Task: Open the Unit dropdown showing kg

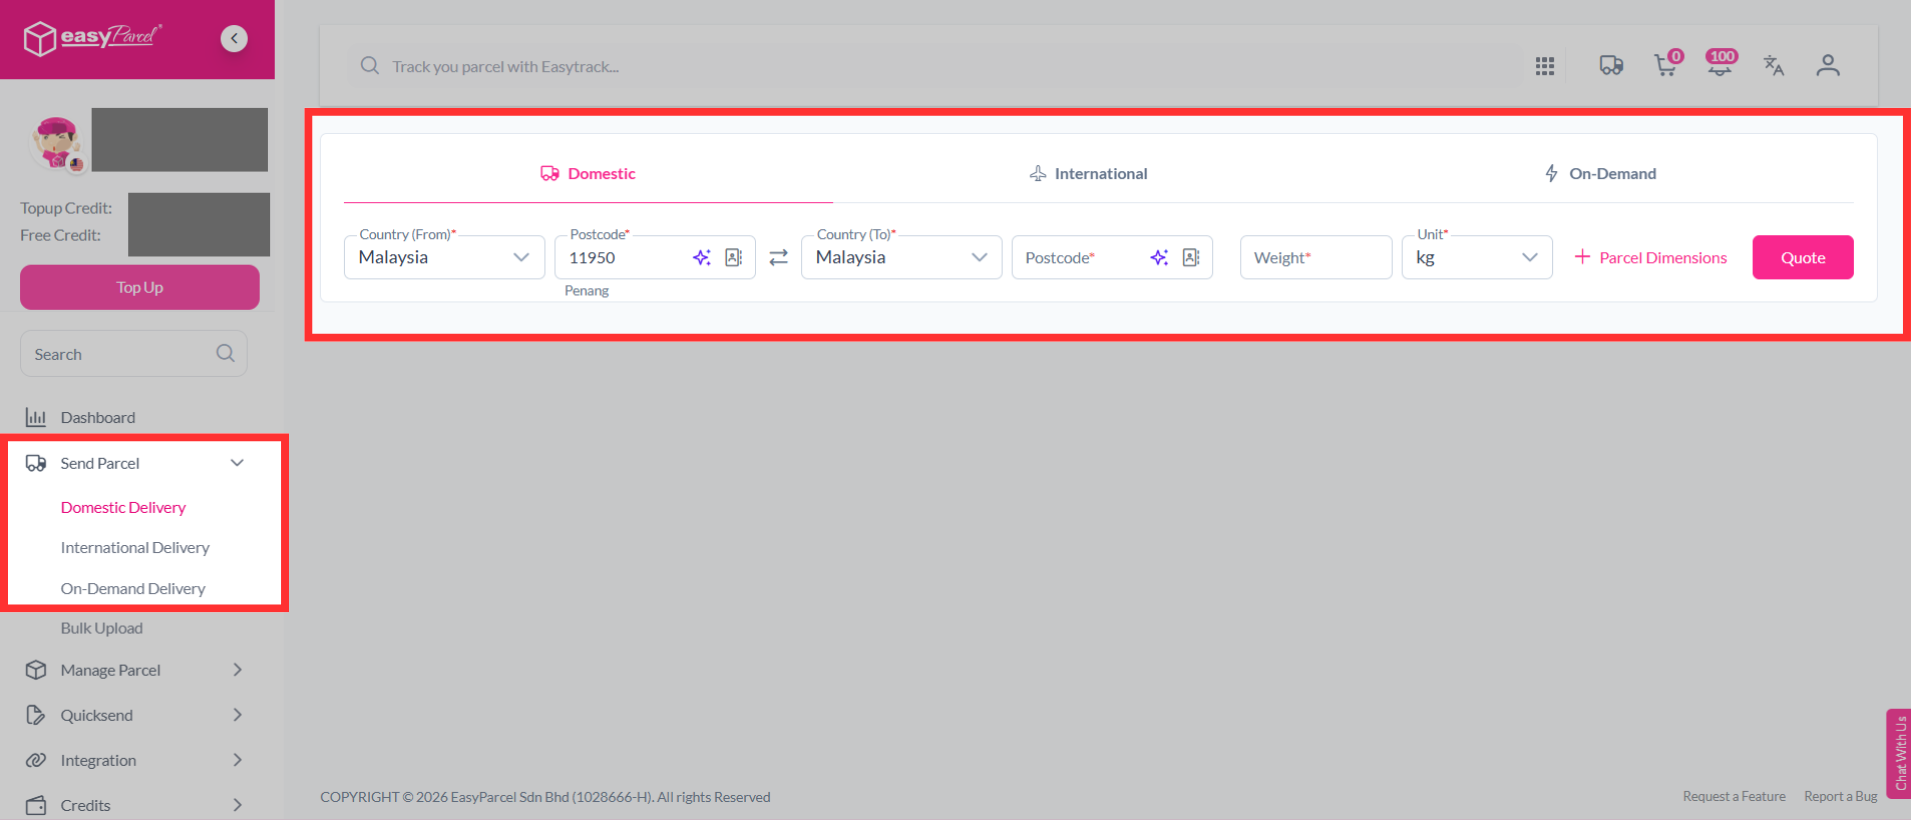Action: [1477, 257]
